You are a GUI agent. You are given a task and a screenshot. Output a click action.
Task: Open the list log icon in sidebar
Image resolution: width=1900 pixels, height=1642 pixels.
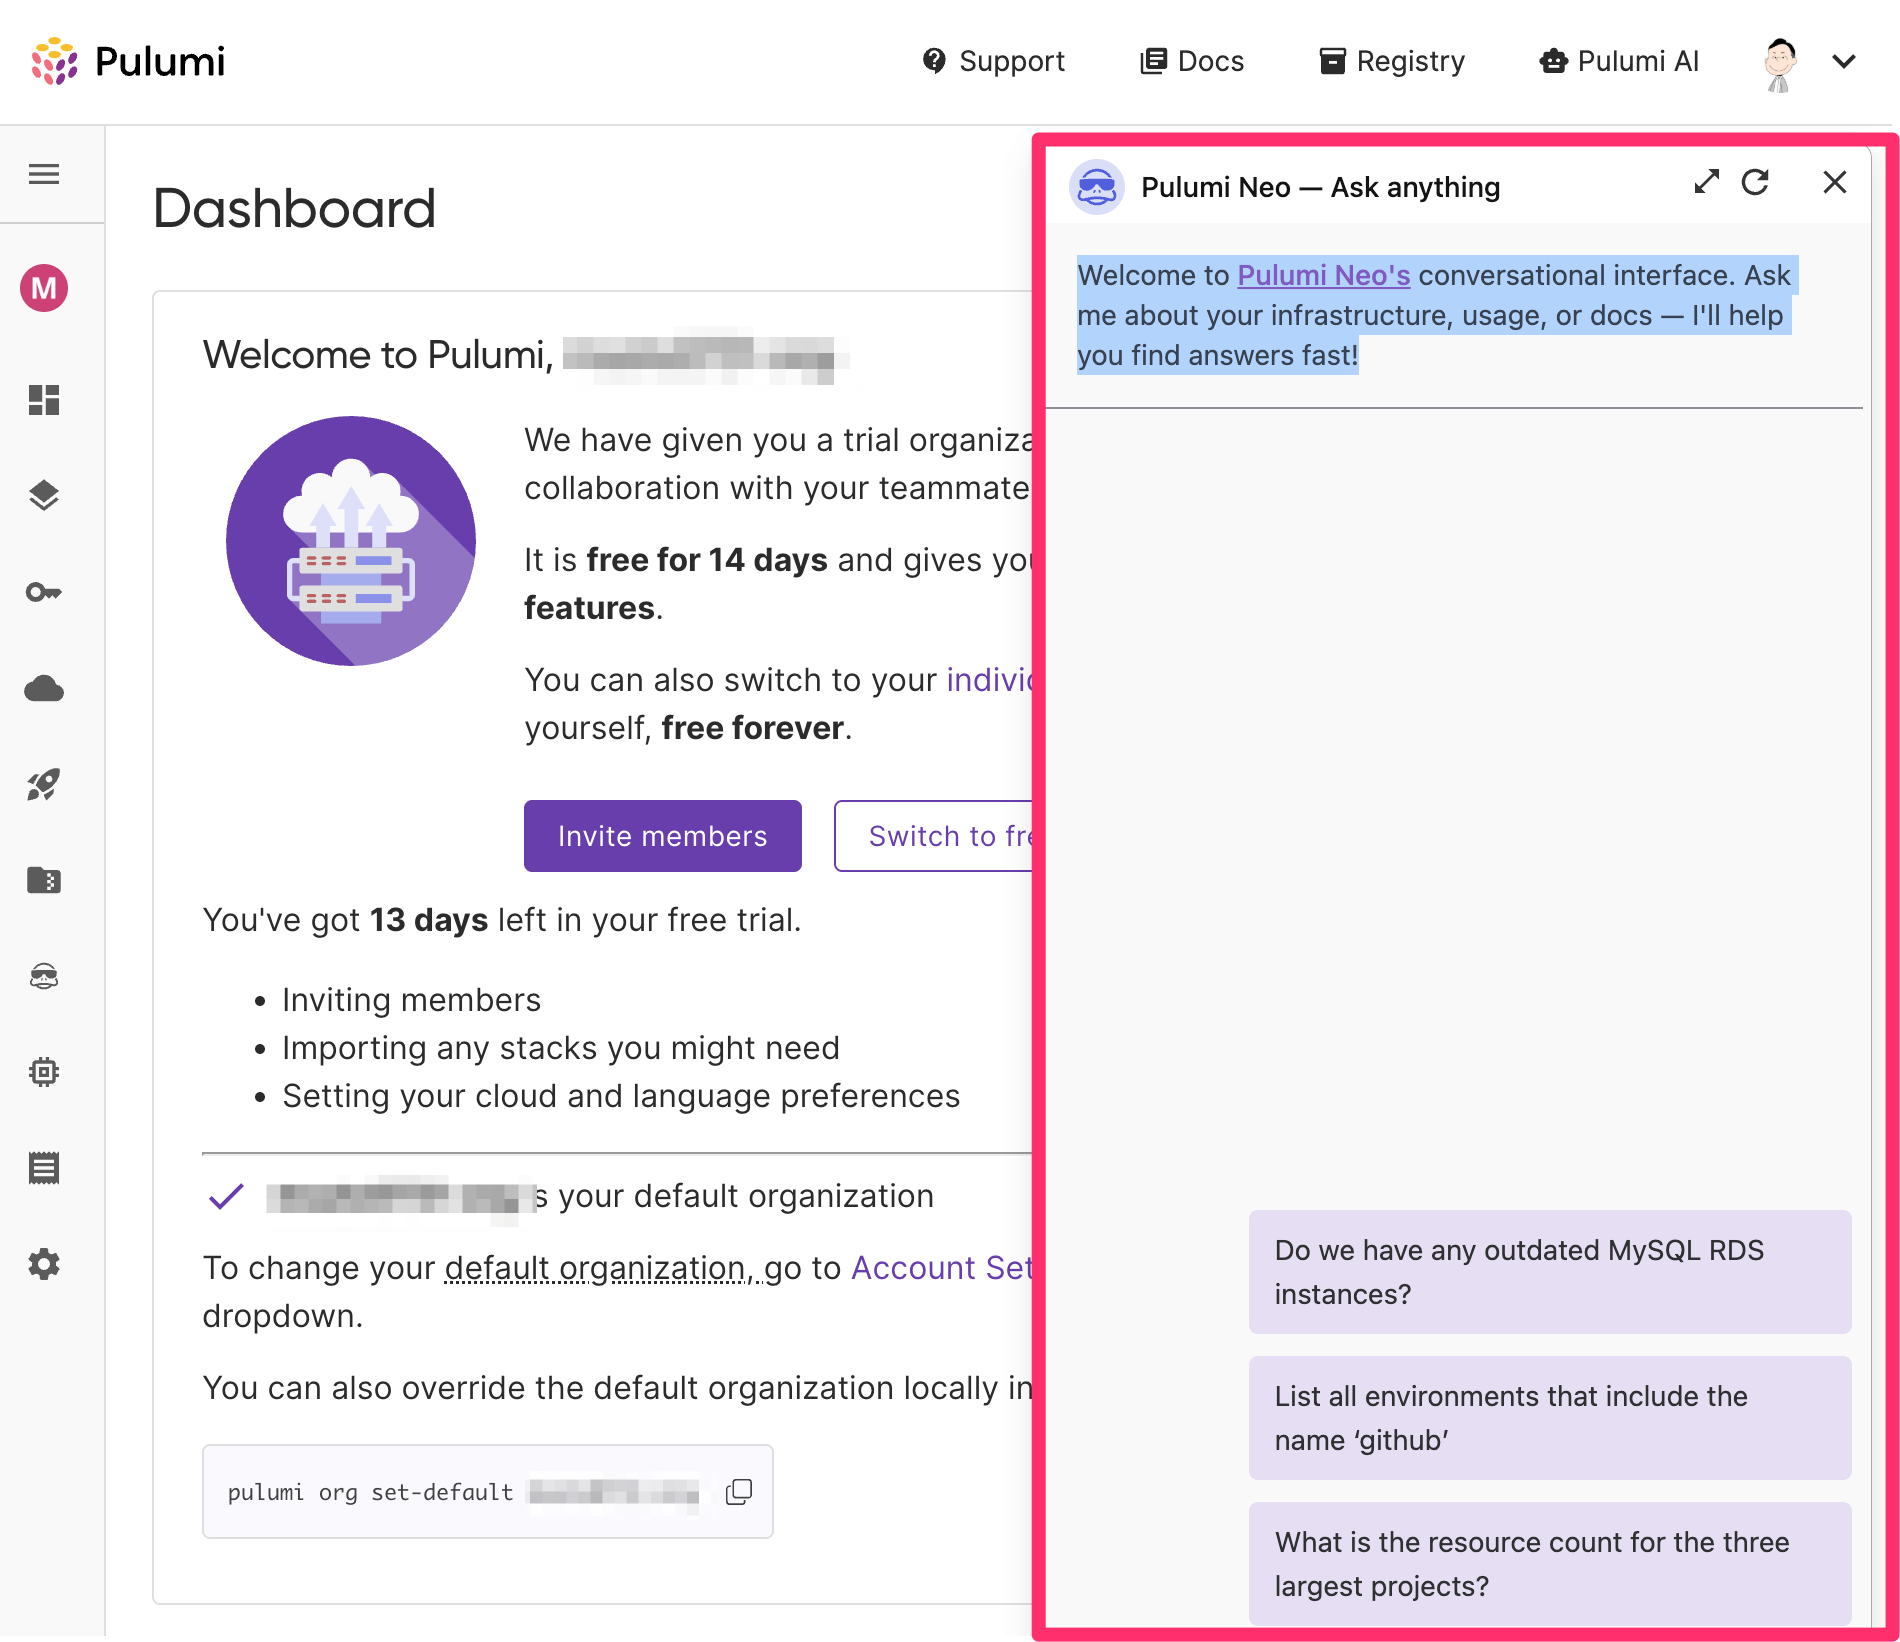click(x=44, y=1168)
